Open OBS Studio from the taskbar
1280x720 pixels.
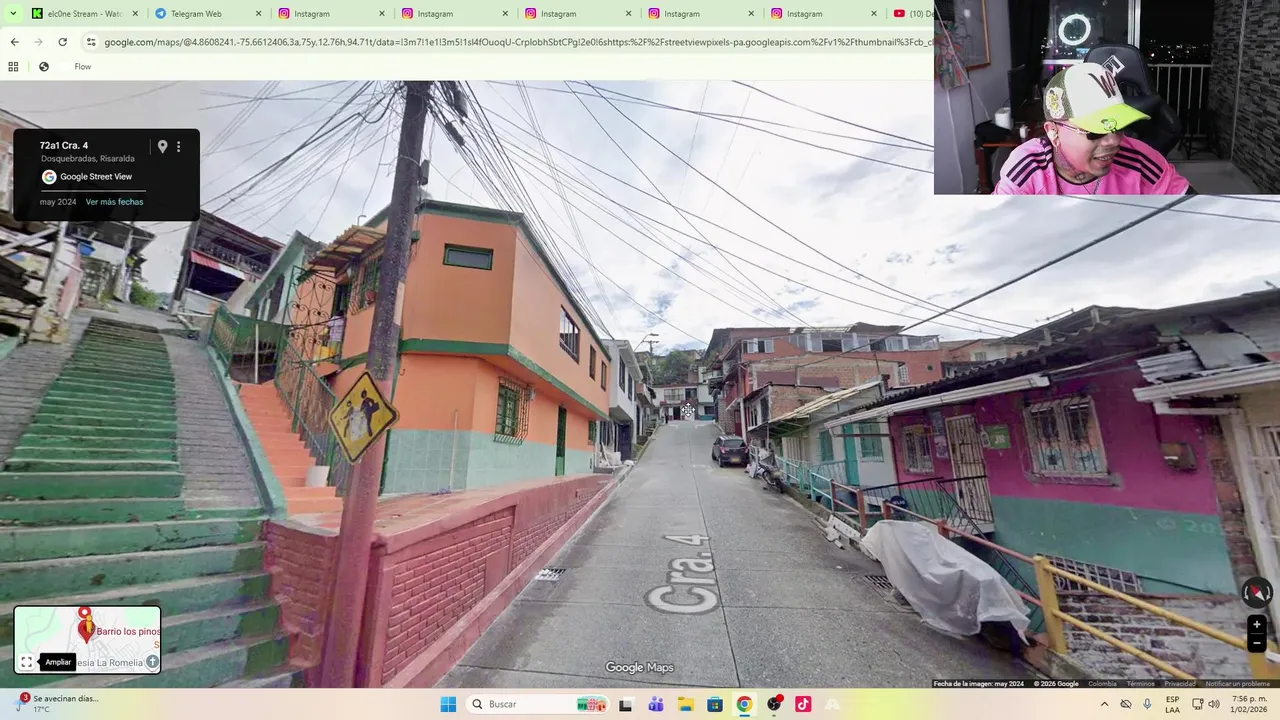click(x=774, y=704)
